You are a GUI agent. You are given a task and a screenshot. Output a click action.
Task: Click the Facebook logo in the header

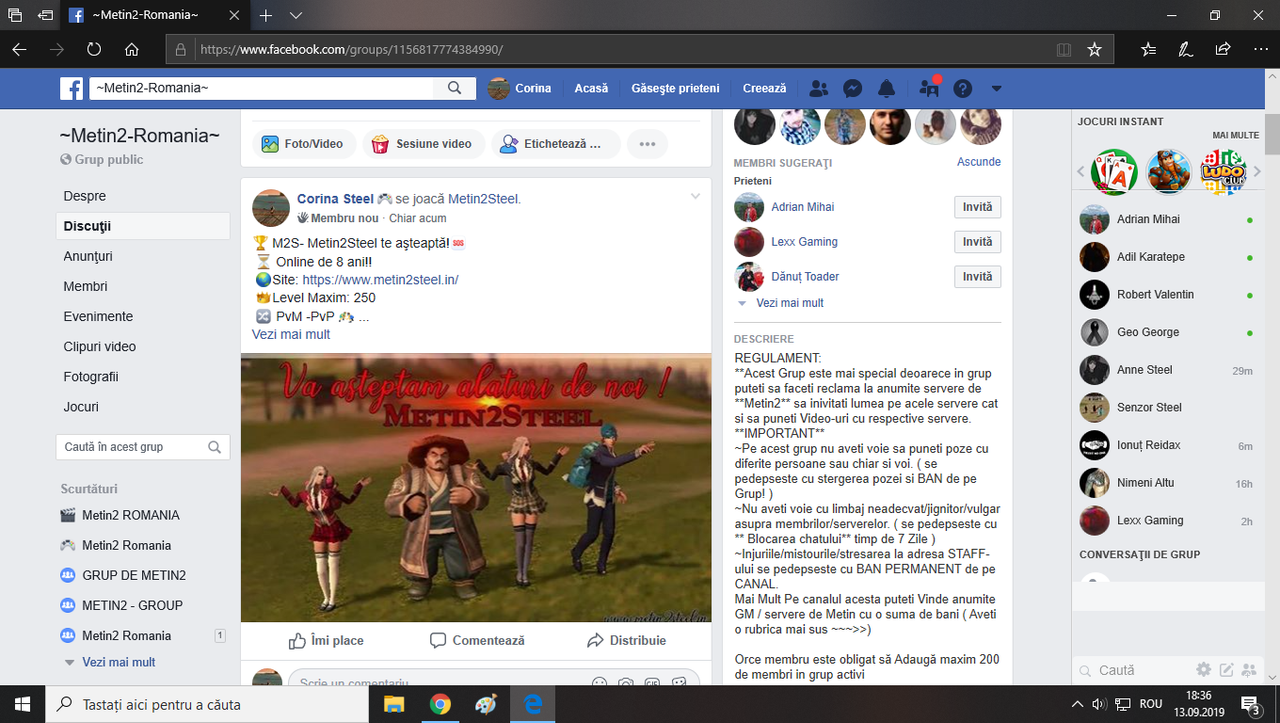71,88
